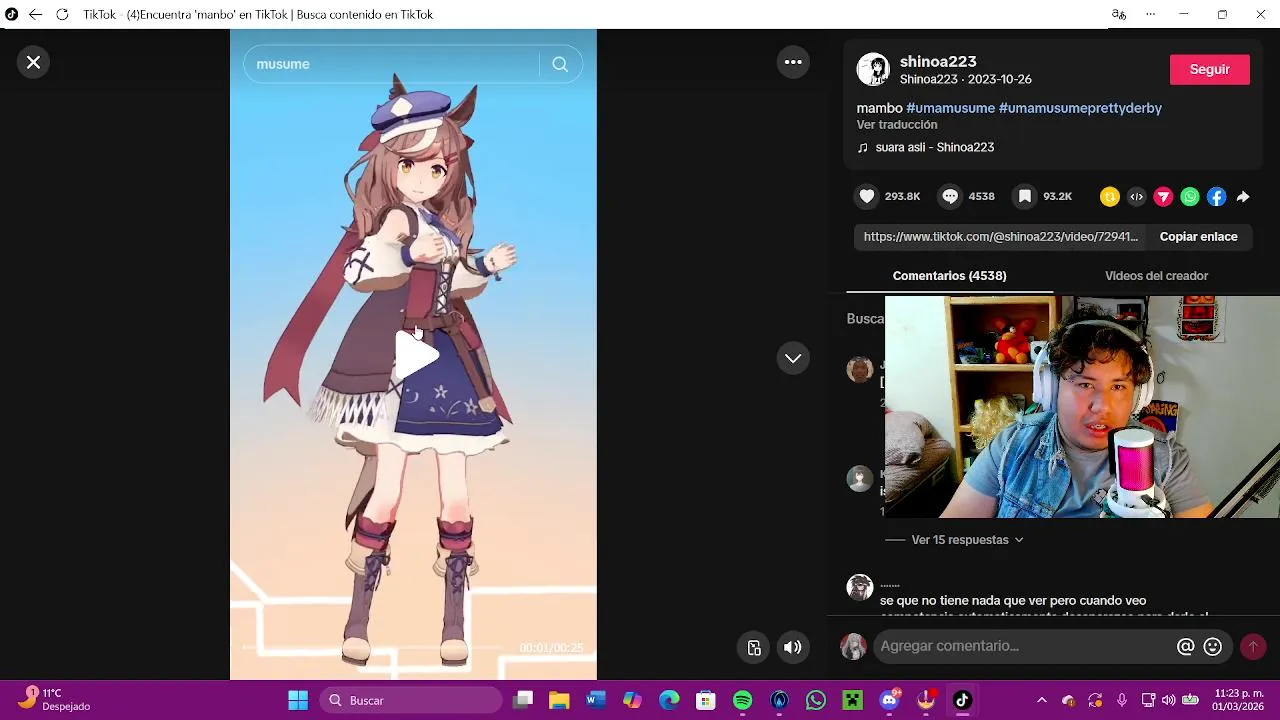The image size is (1280, 720).
Task: Click the microphone tray icon
Action: [1122, 700]
